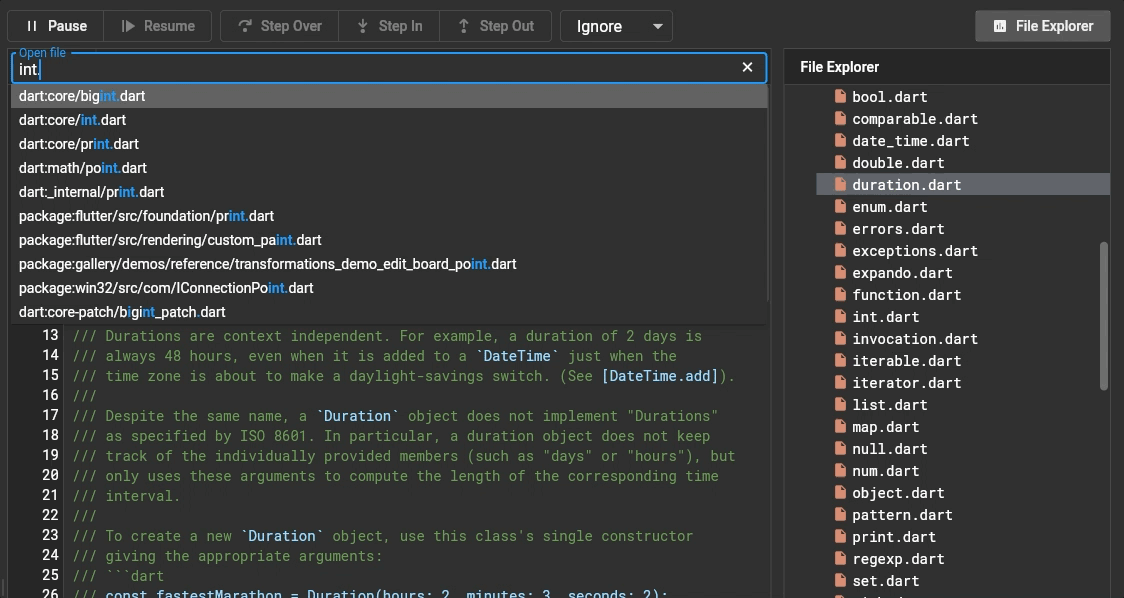
Task: Select dart:core/bigint.dart suggestion
Action: click(389, 96)
